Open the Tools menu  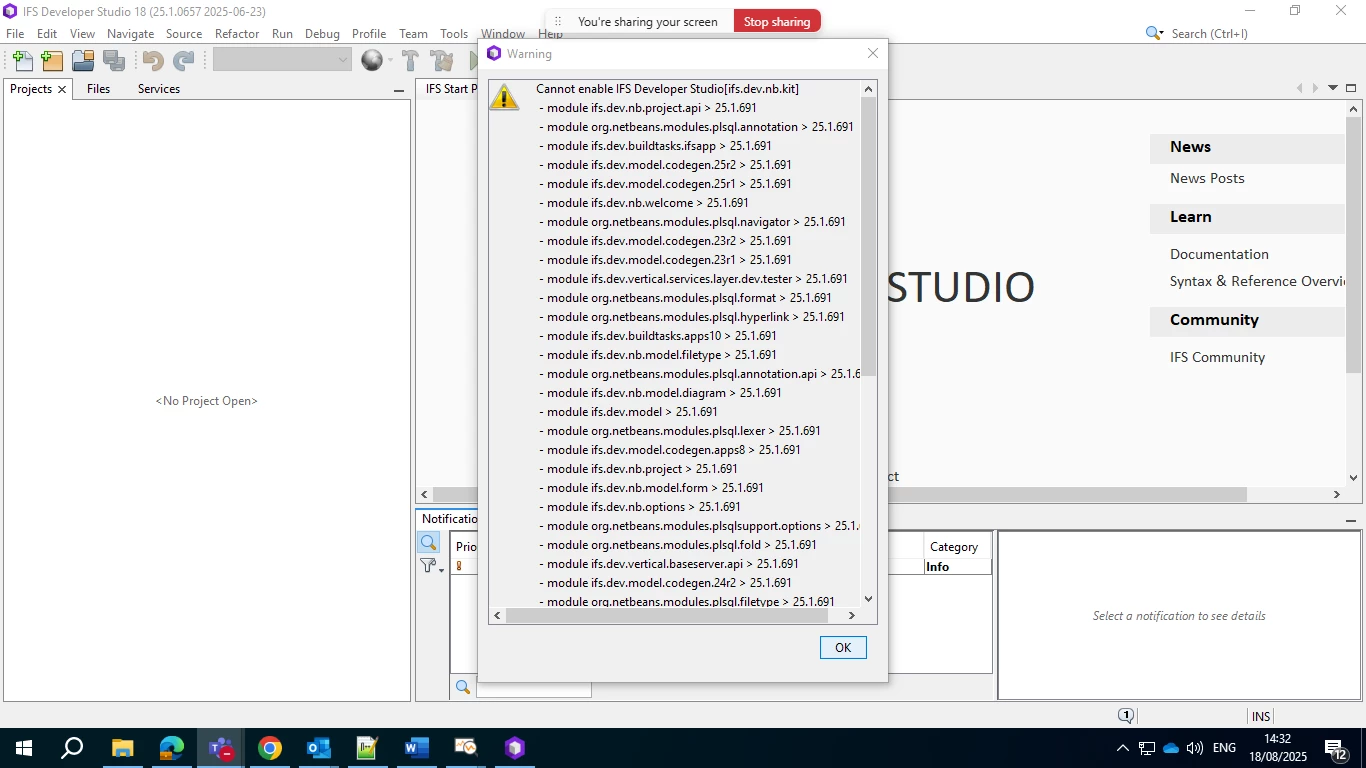pos(454,33)
